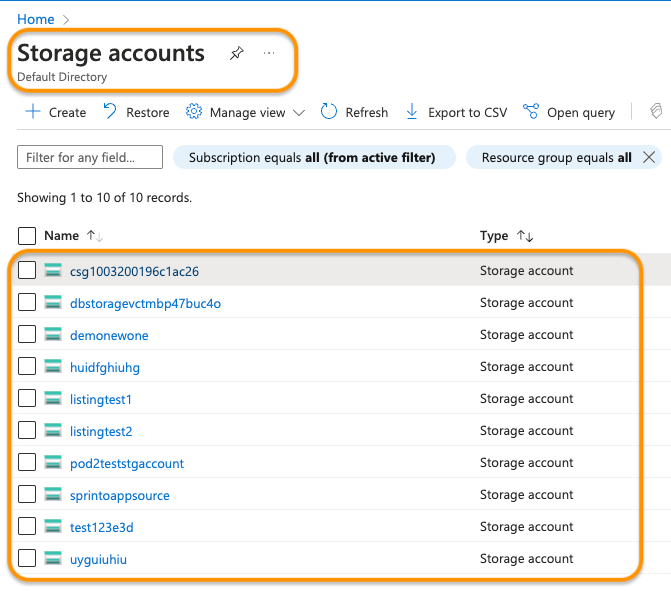671x591 pixels.
Task: Click the Create button label
Action: (x=67, y=113)
